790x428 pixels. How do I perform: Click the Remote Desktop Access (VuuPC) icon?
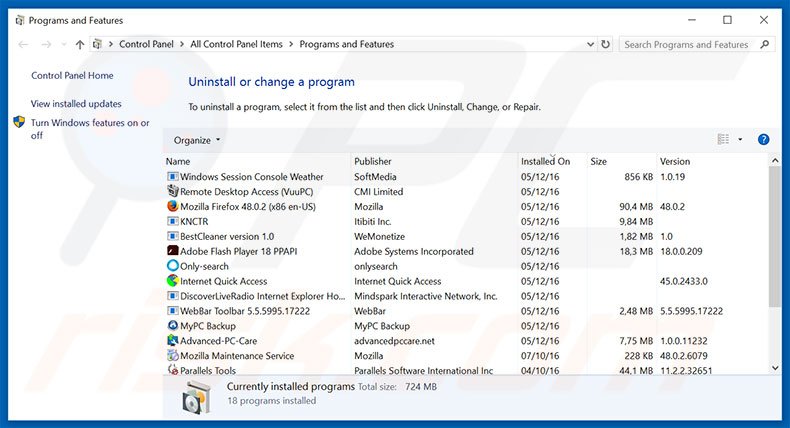click(172, 192)
